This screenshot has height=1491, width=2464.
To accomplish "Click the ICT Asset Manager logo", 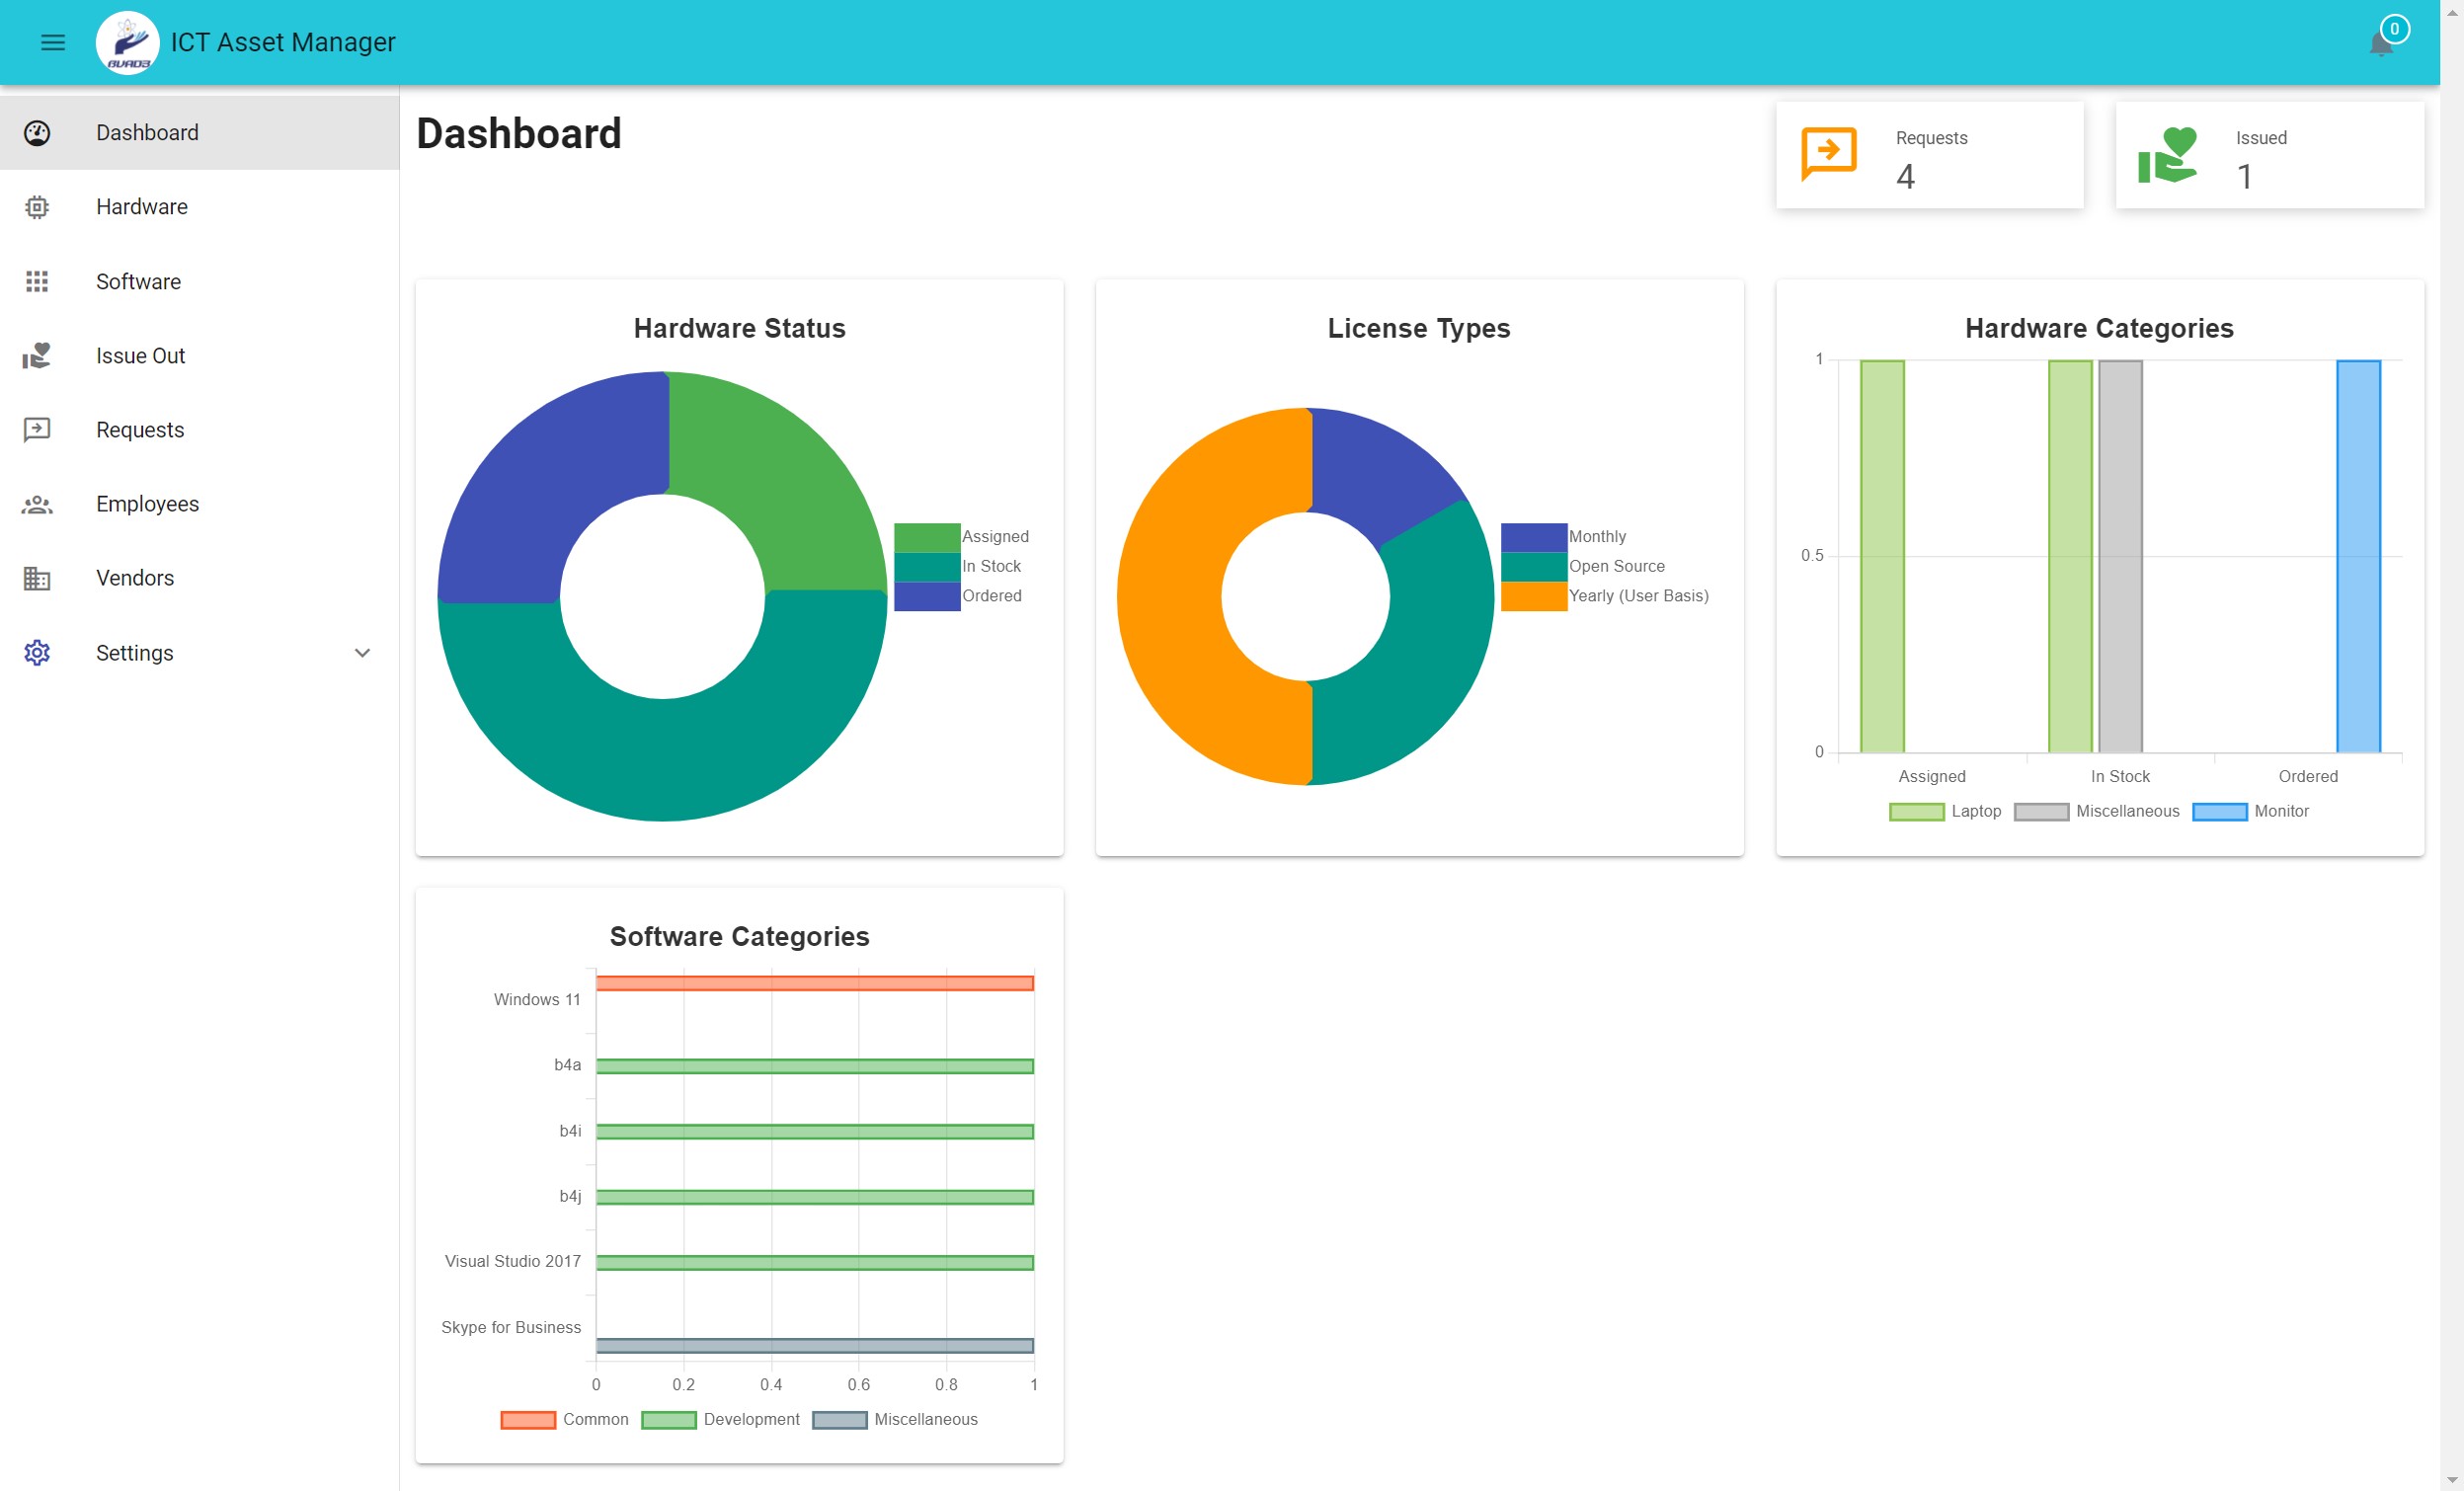I will click(x=127, y=43).
